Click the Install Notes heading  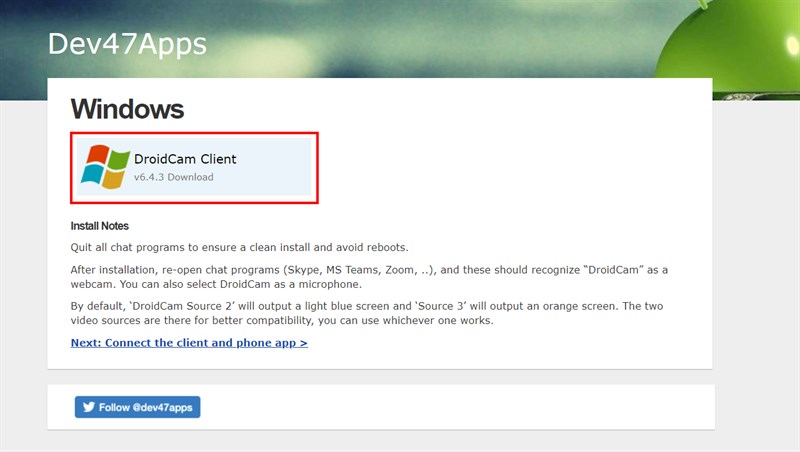point(100,226)
